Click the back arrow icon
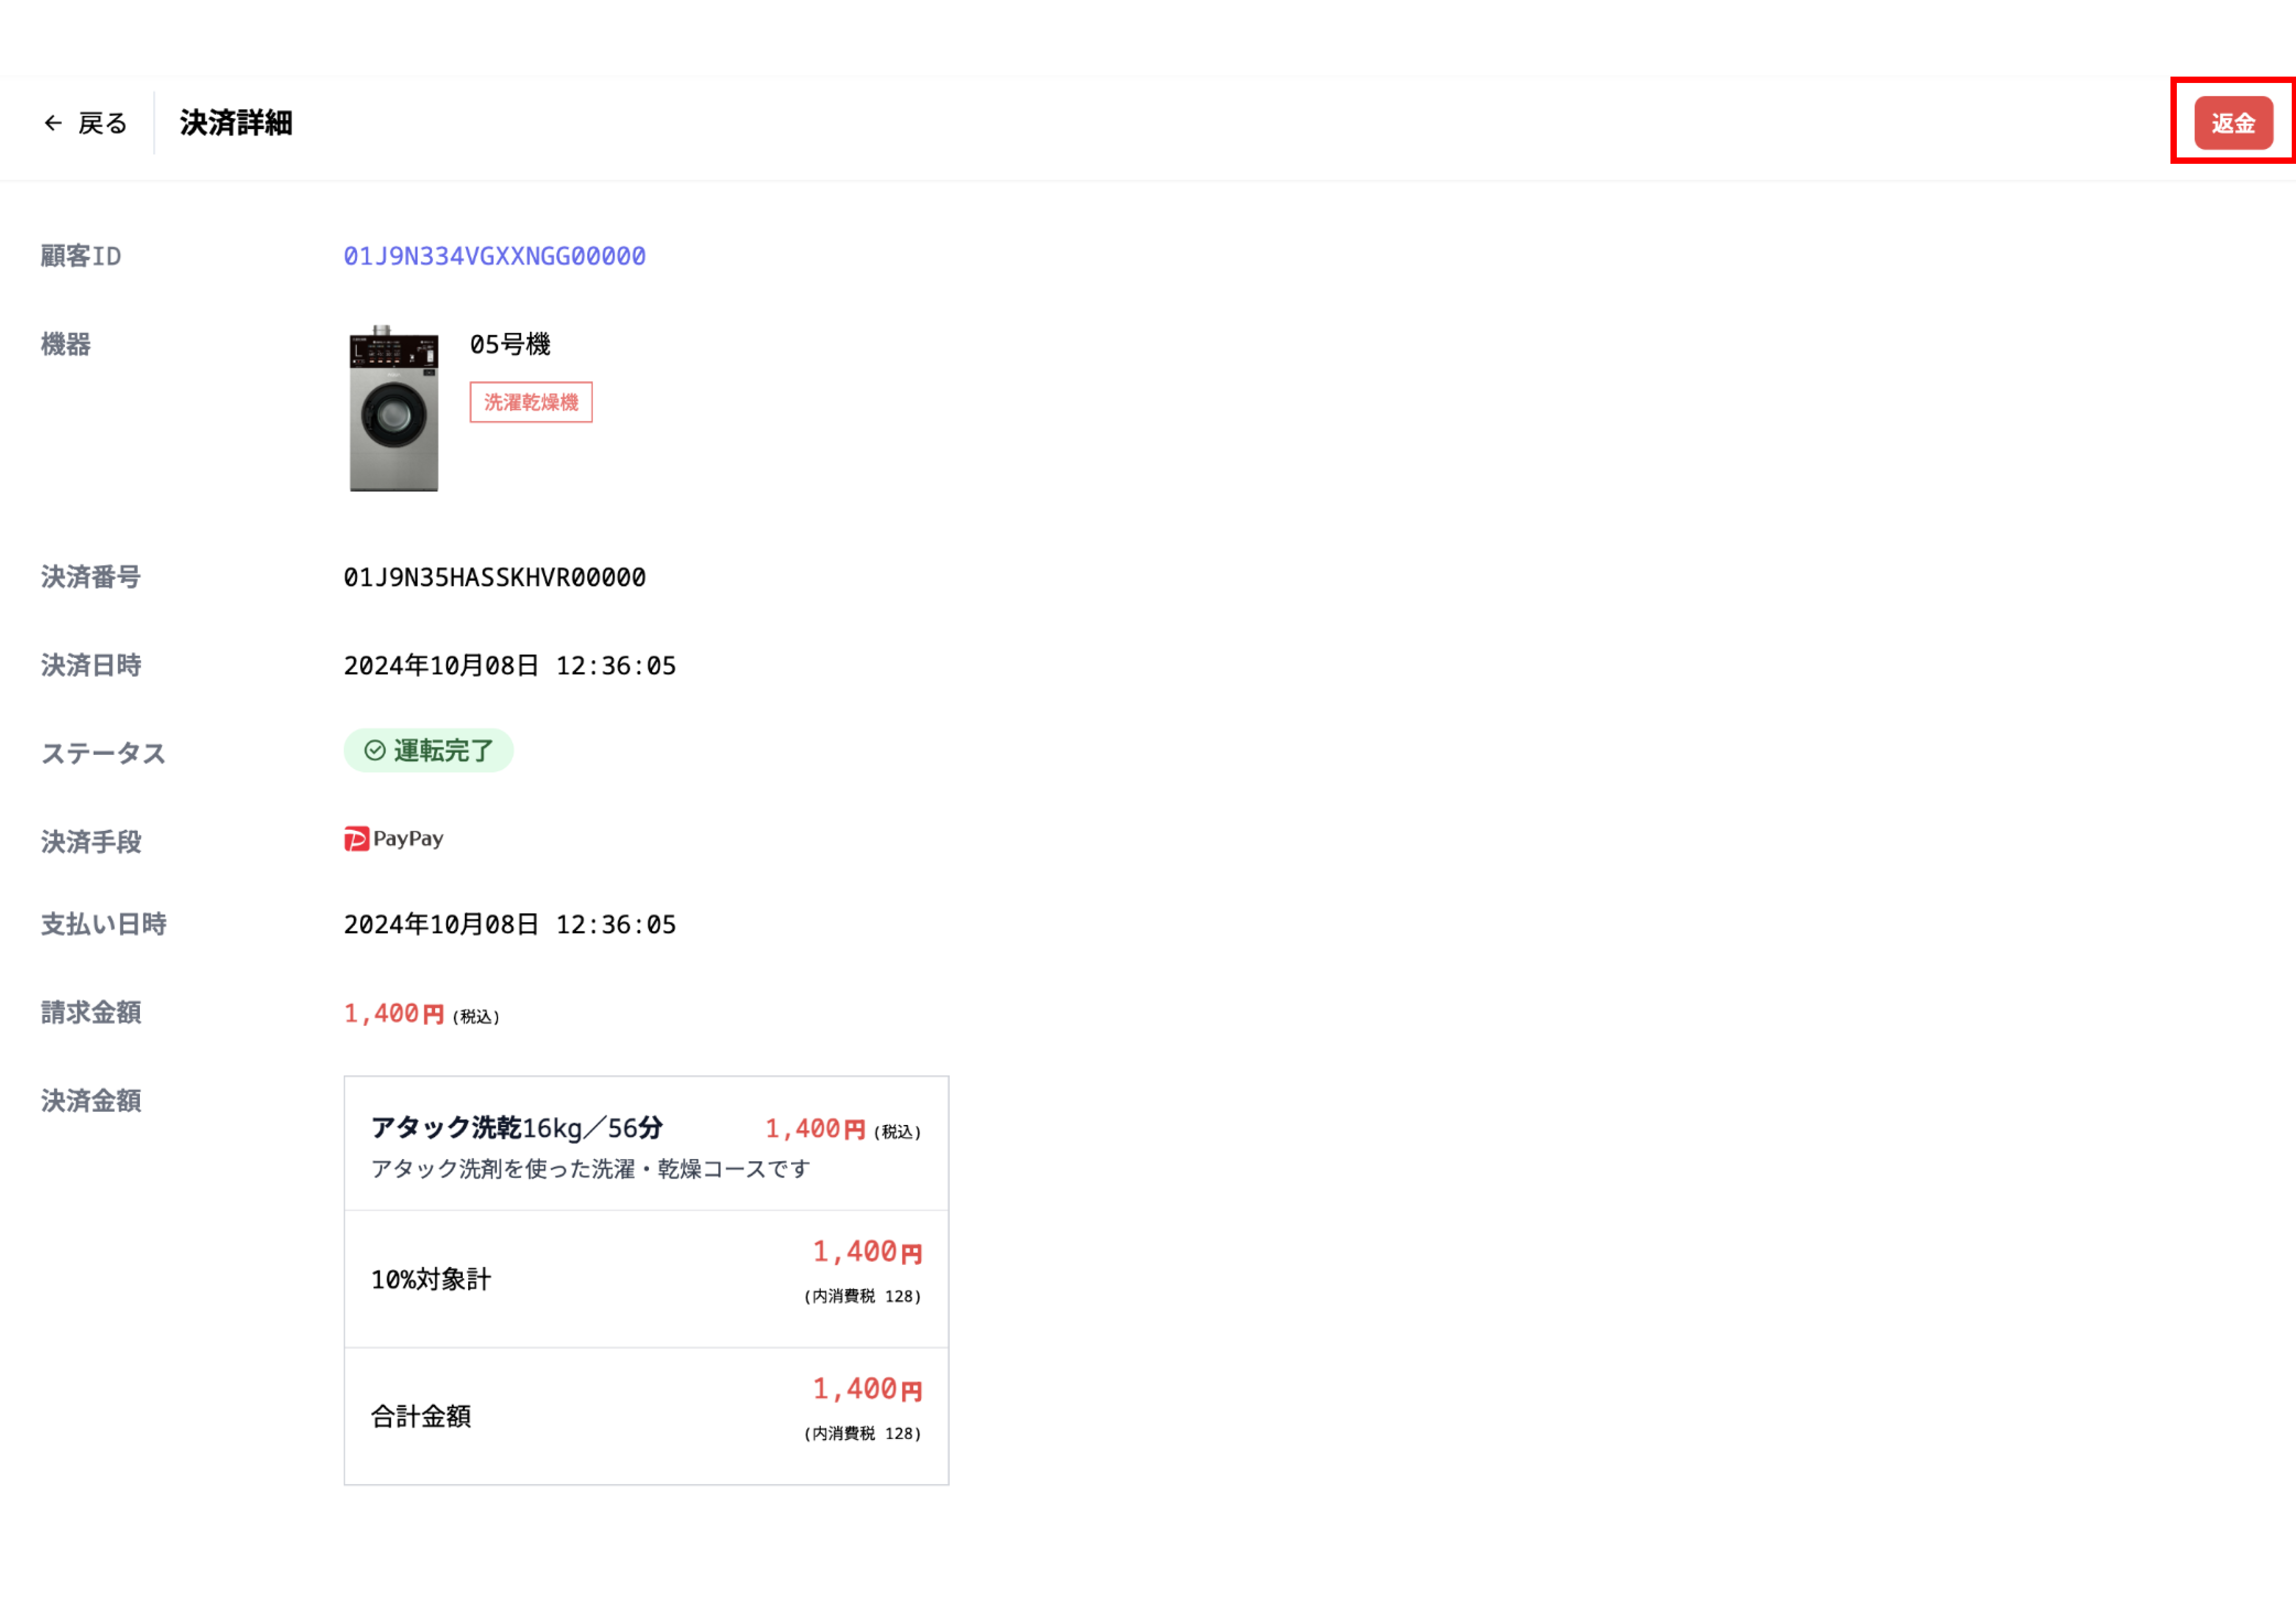 (53, 122)
